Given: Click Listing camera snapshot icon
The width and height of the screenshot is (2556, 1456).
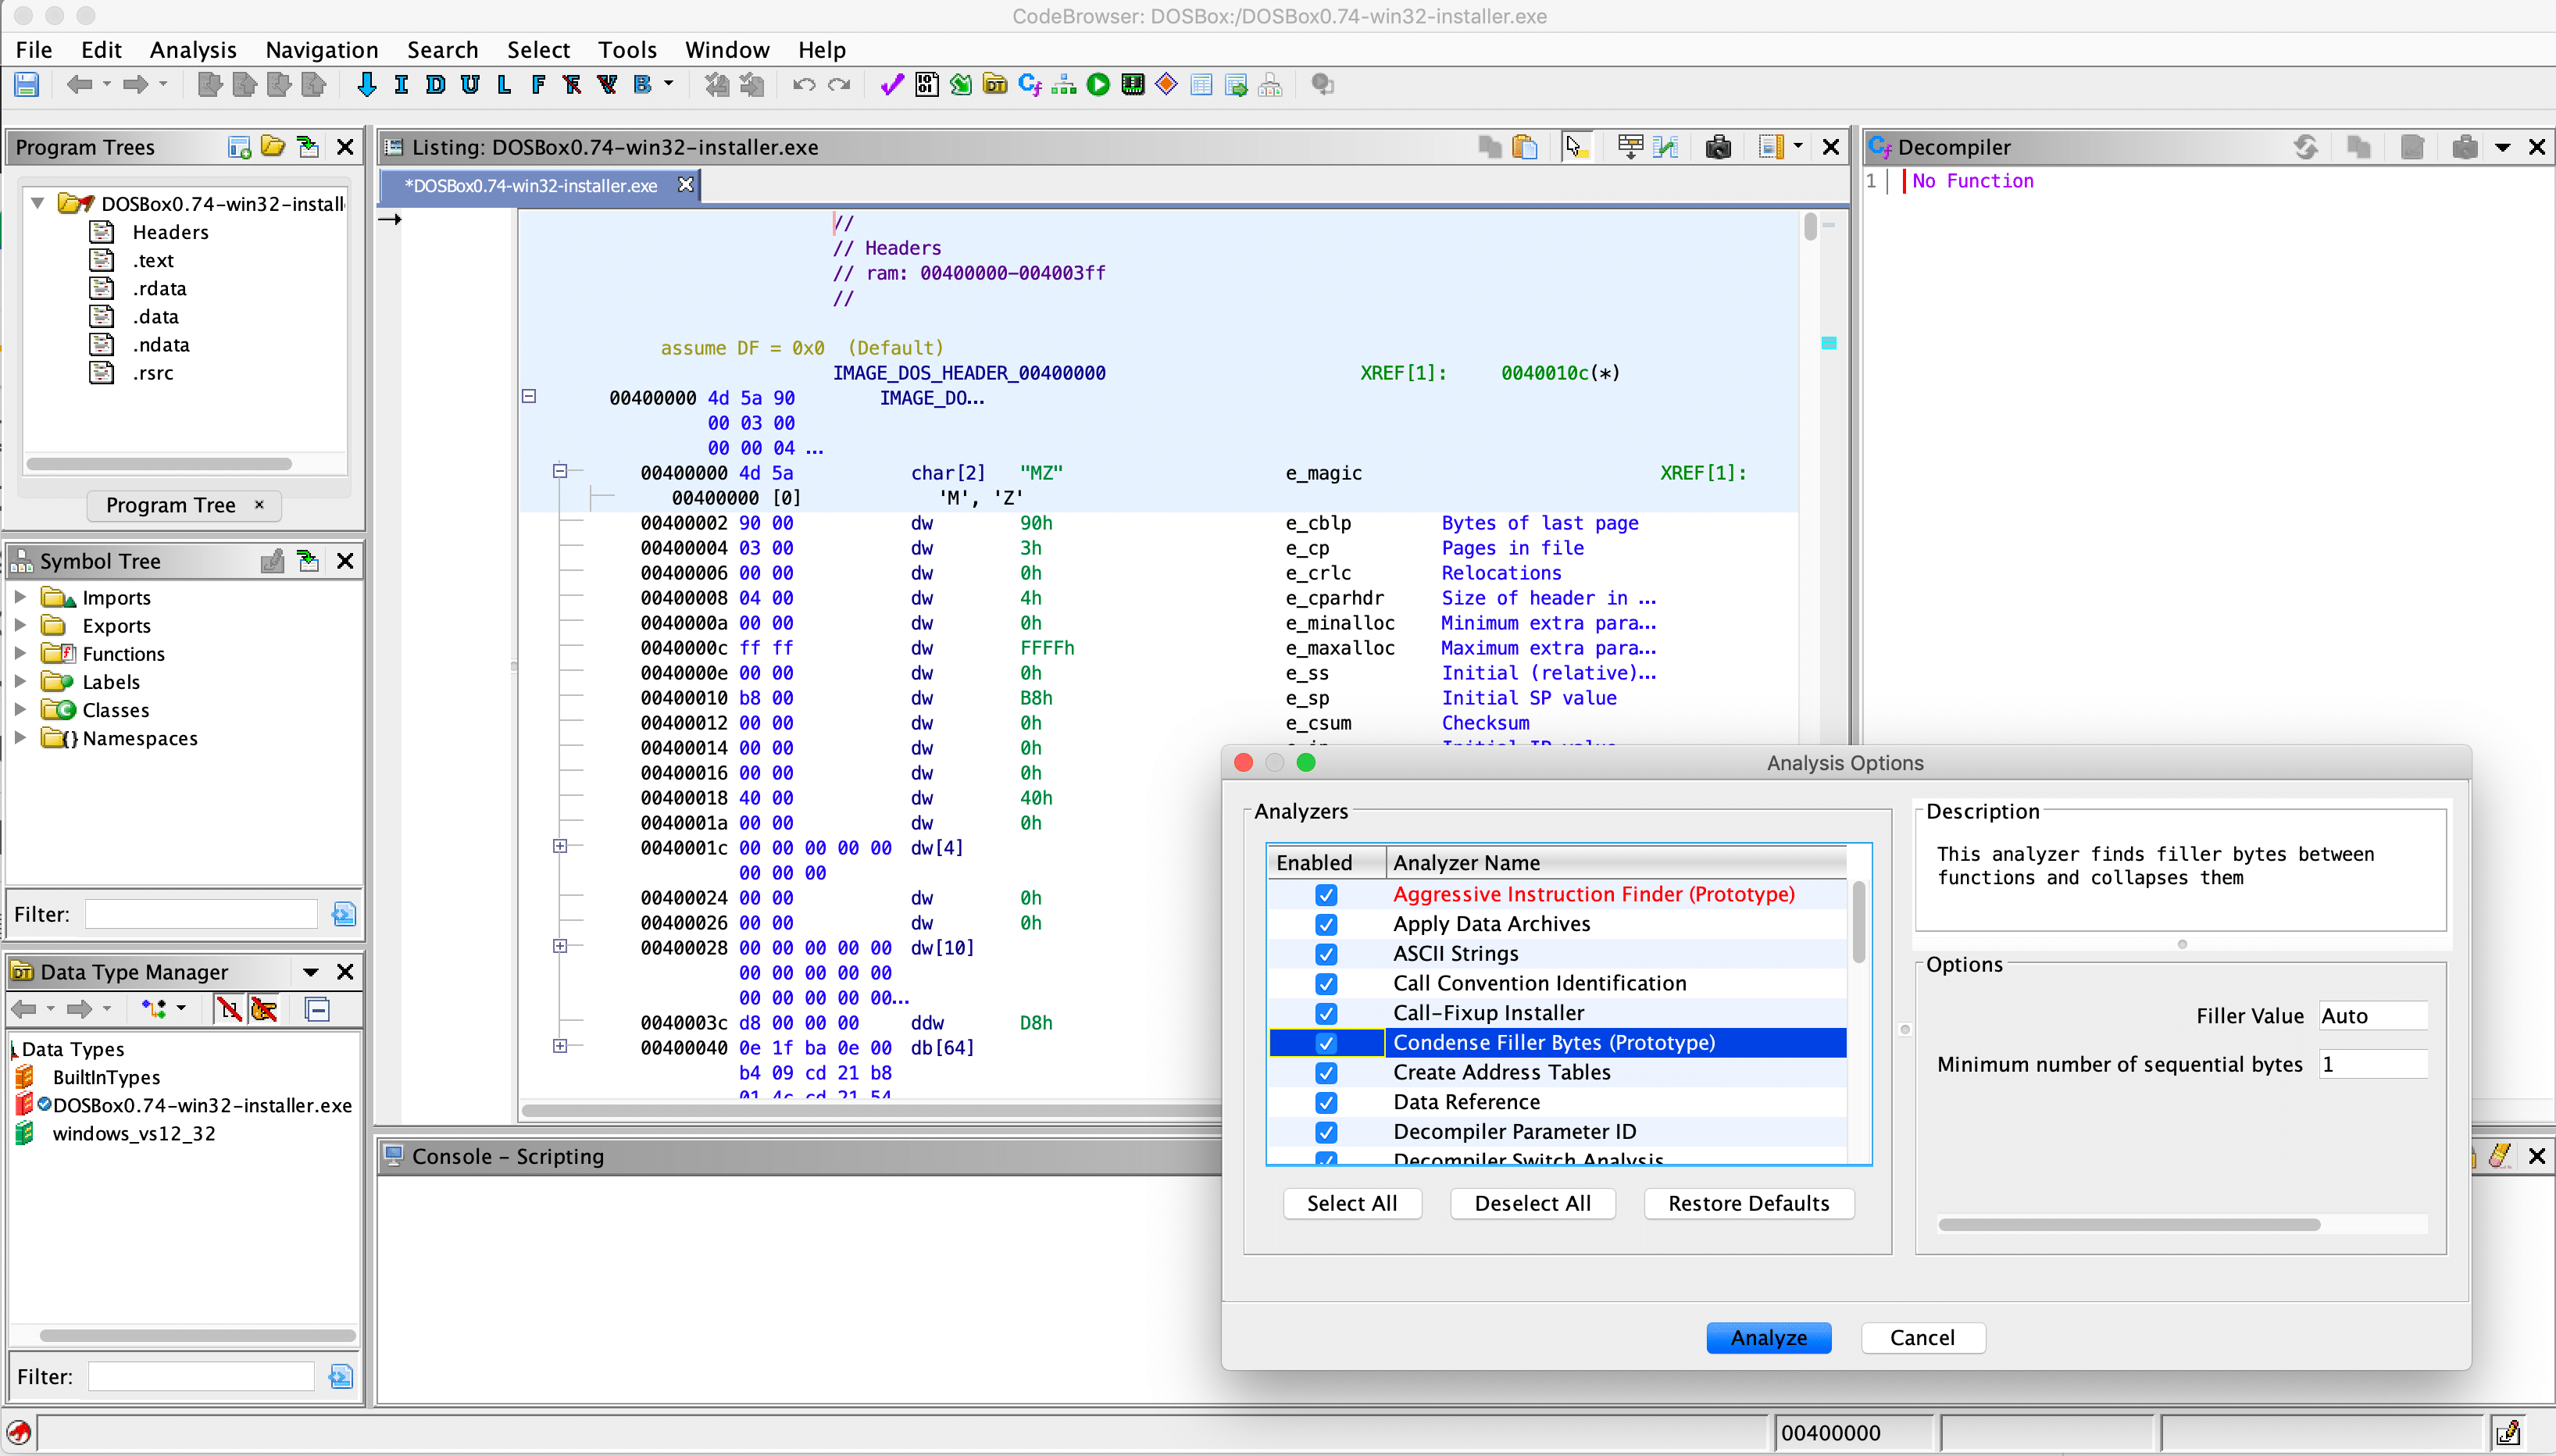Looking at the screenshot, I should pyautogui.click(x=1718, y=147).
